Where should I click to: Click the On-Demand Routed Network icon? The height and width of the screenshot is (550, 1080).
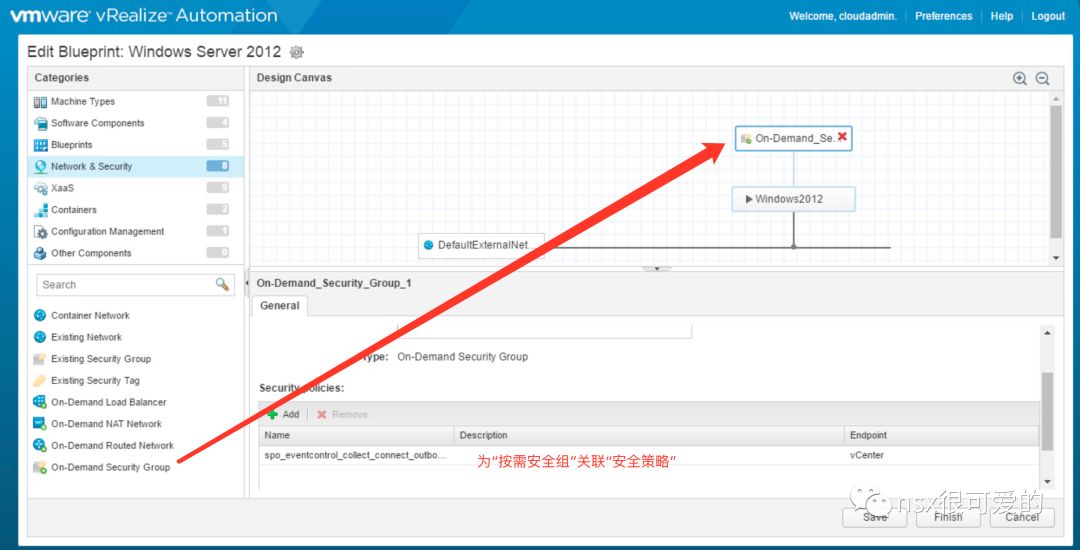click(40, 445)
